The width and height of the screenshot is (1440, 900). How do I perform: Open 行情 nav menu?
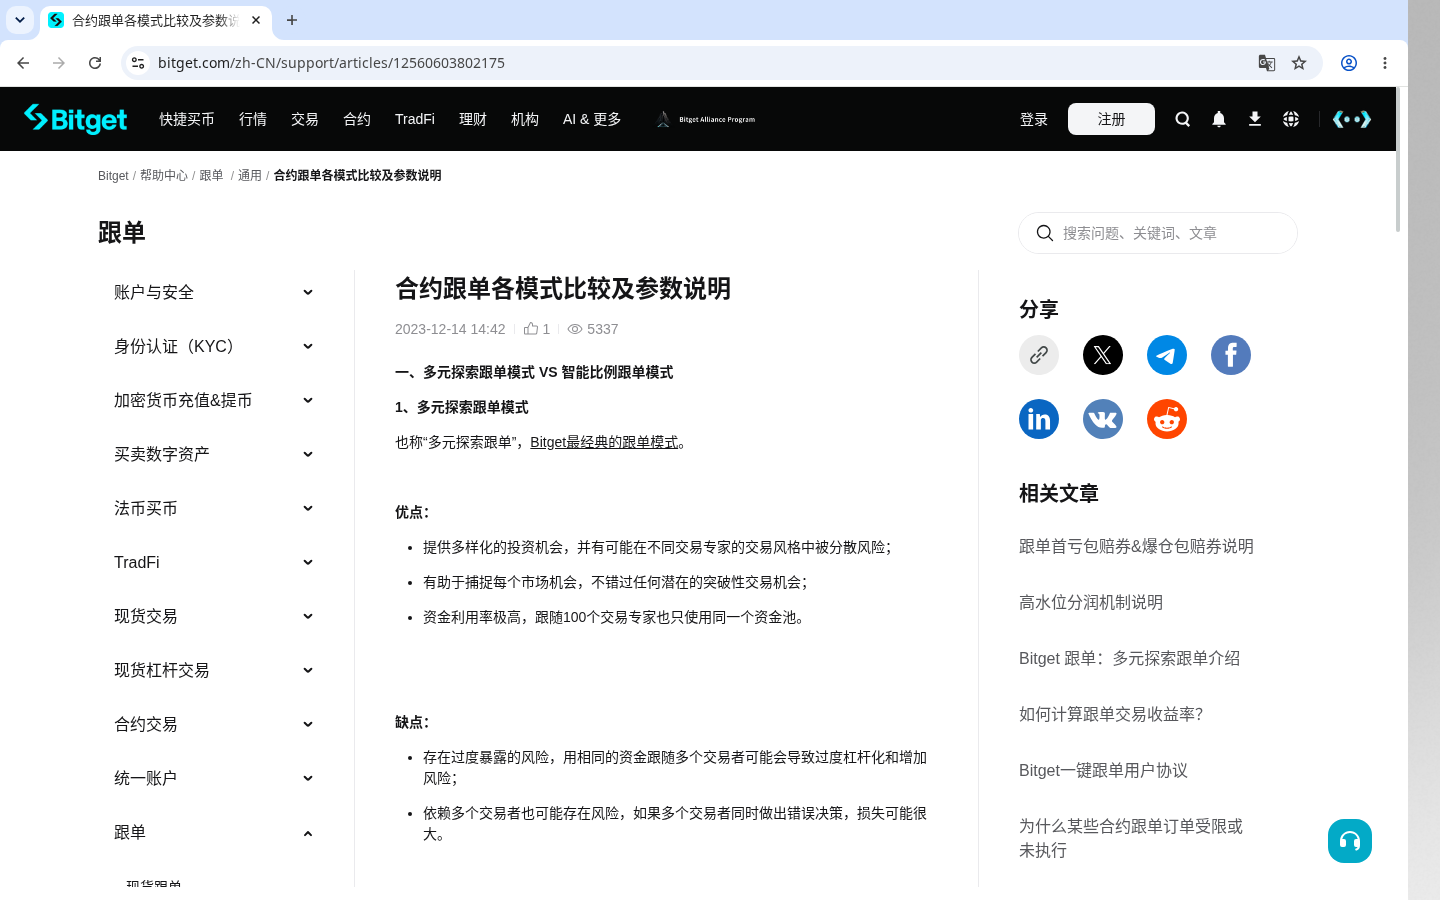[x=253, y=119]
